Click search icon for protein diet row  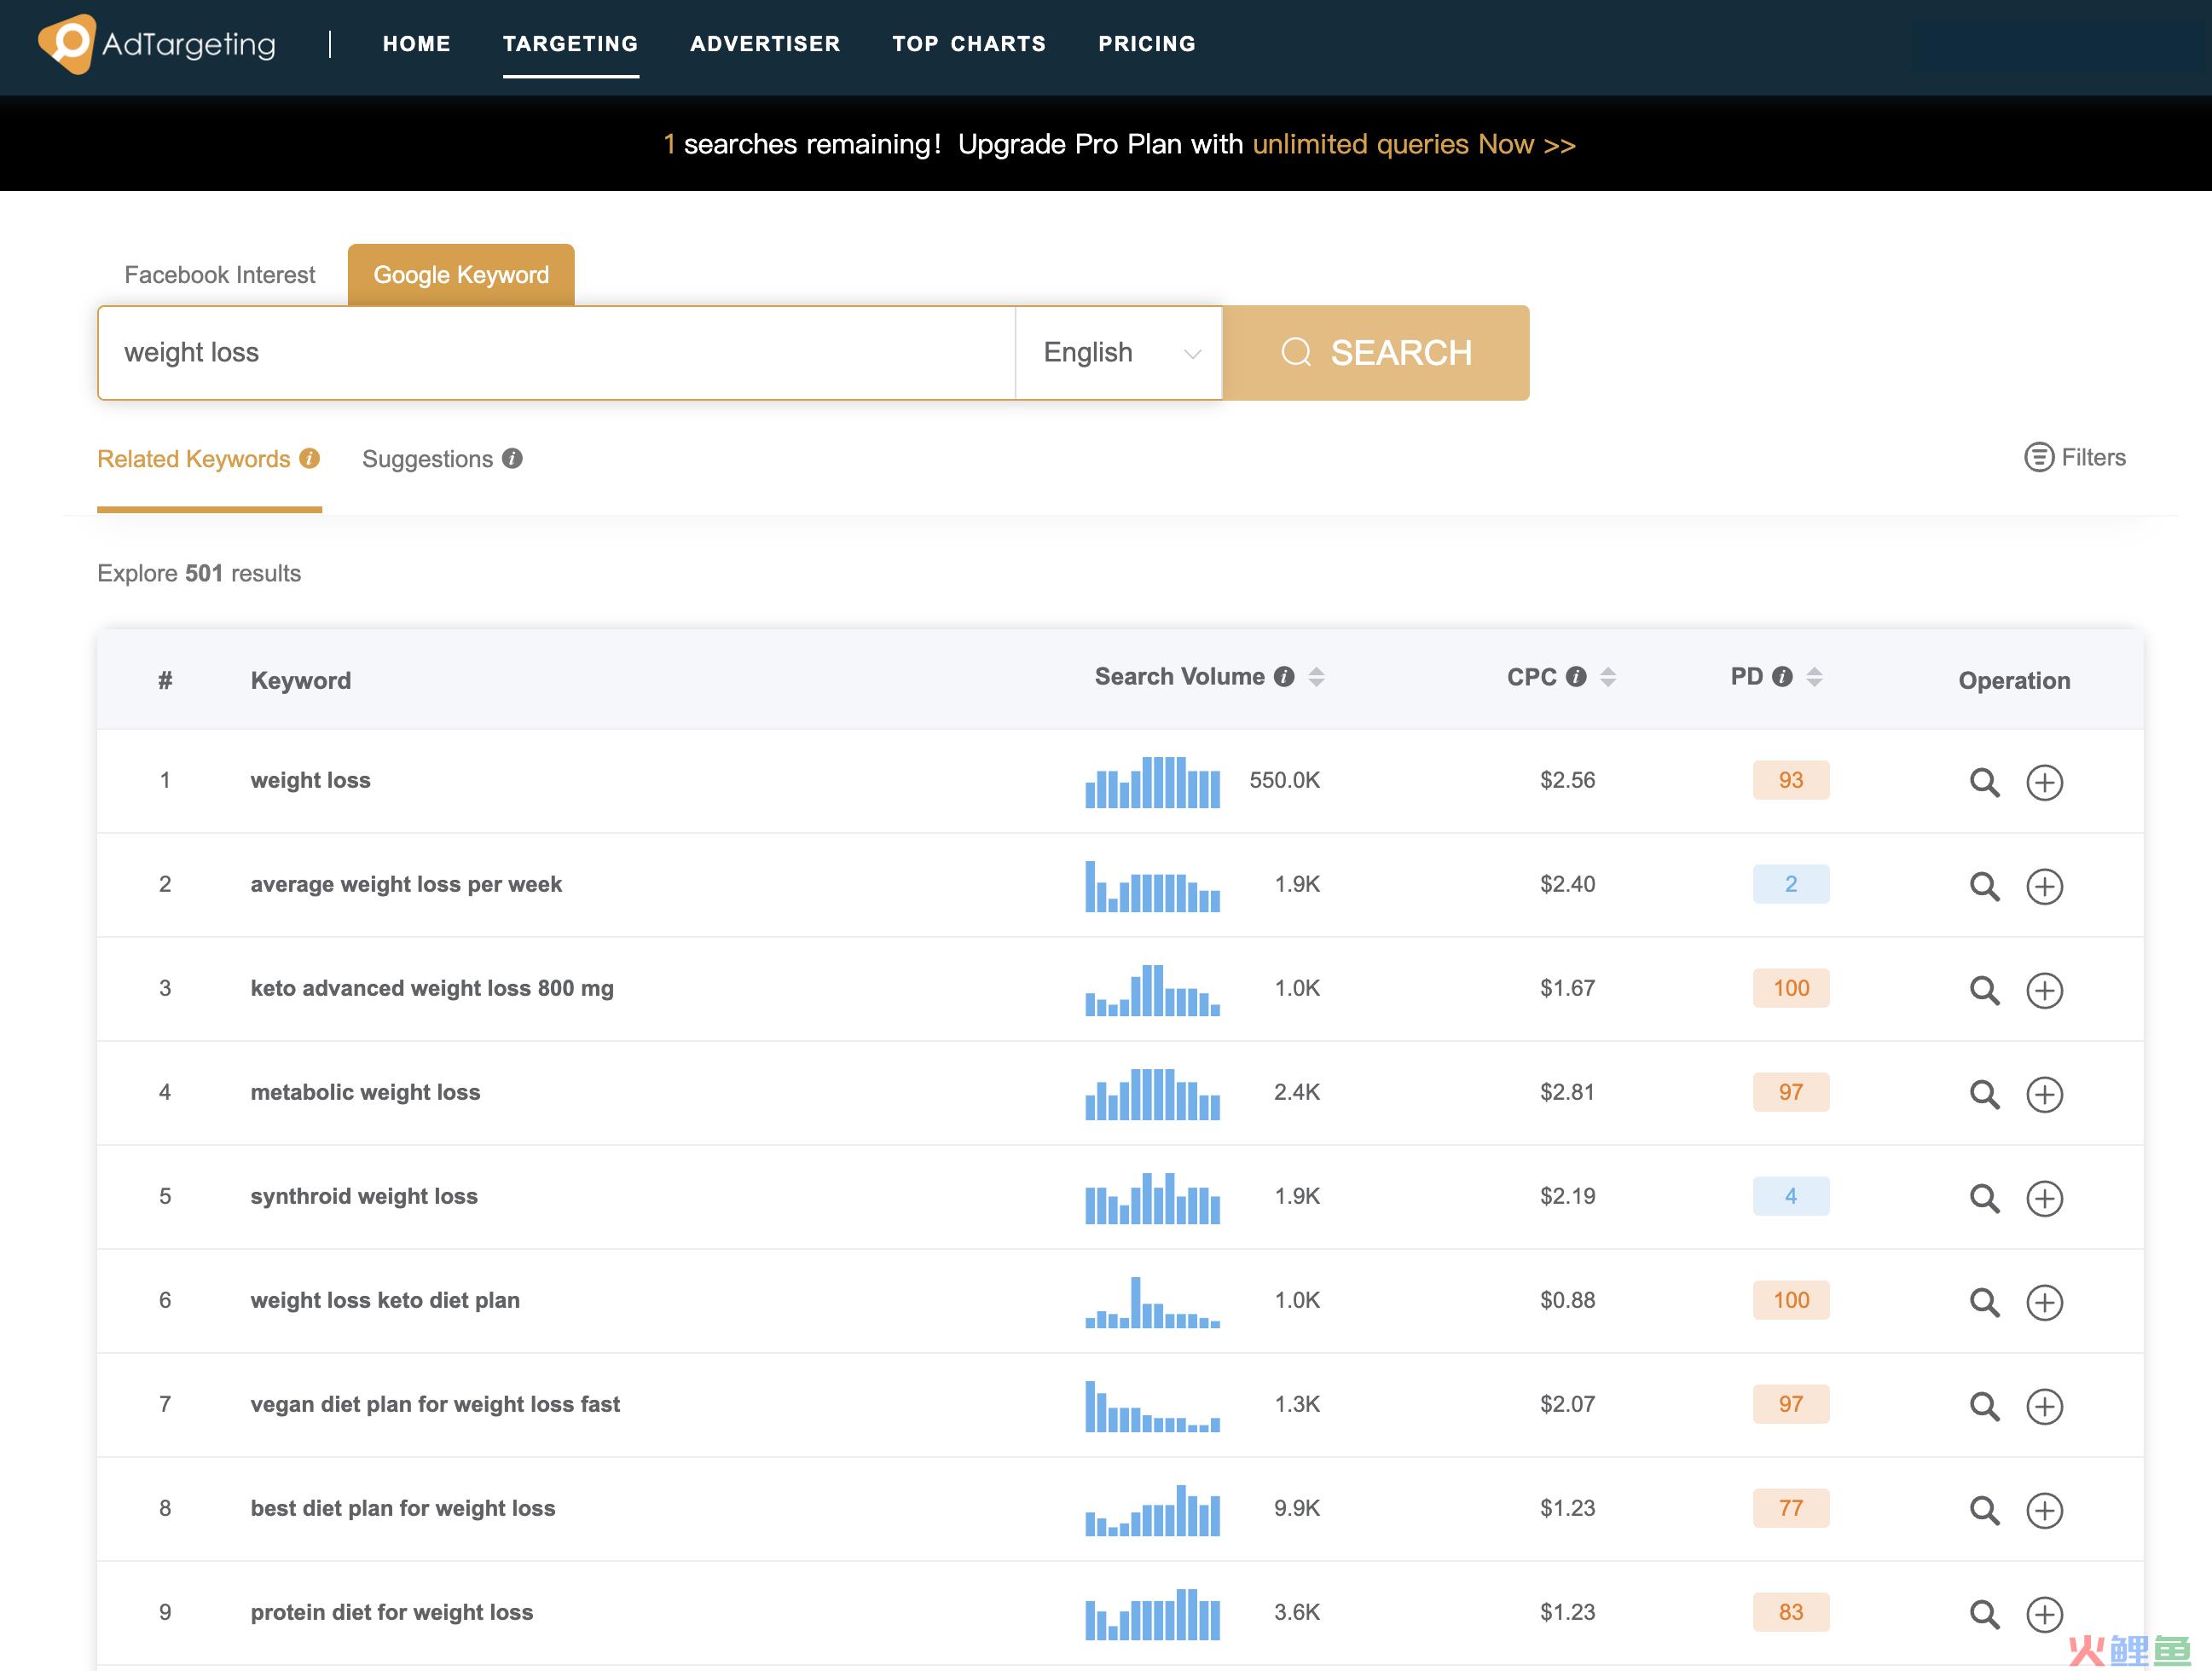tap(1984, 1614)
